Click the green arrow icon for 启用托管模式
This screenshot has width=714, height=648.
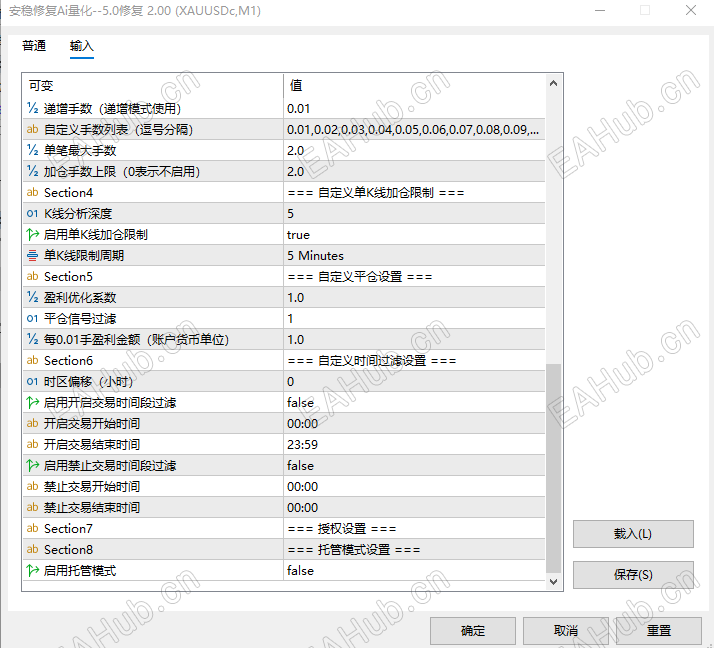[x=32, y=570]
